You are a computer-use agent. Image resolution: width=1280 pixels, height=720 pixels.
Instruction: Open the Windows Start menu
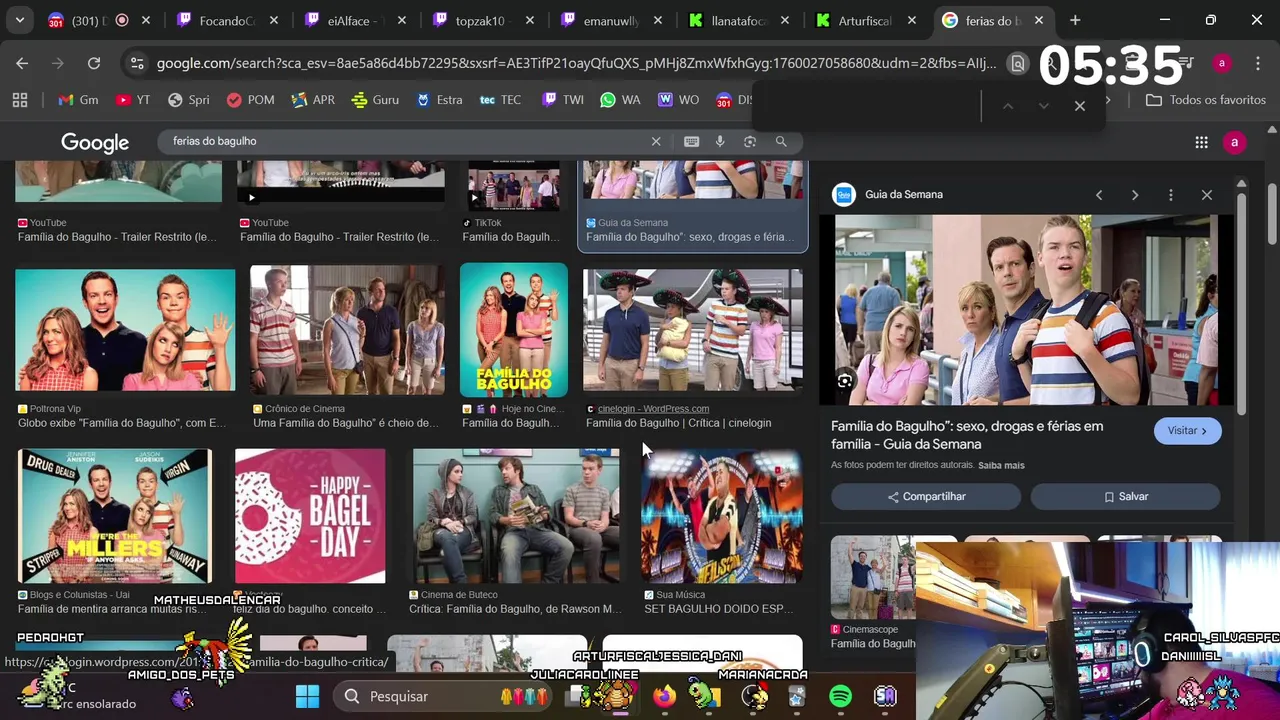308,696
